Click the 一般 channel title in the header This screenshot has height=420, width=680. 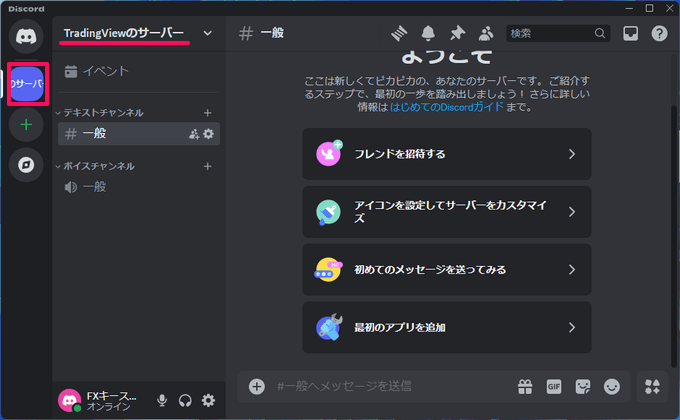point(272,33)
